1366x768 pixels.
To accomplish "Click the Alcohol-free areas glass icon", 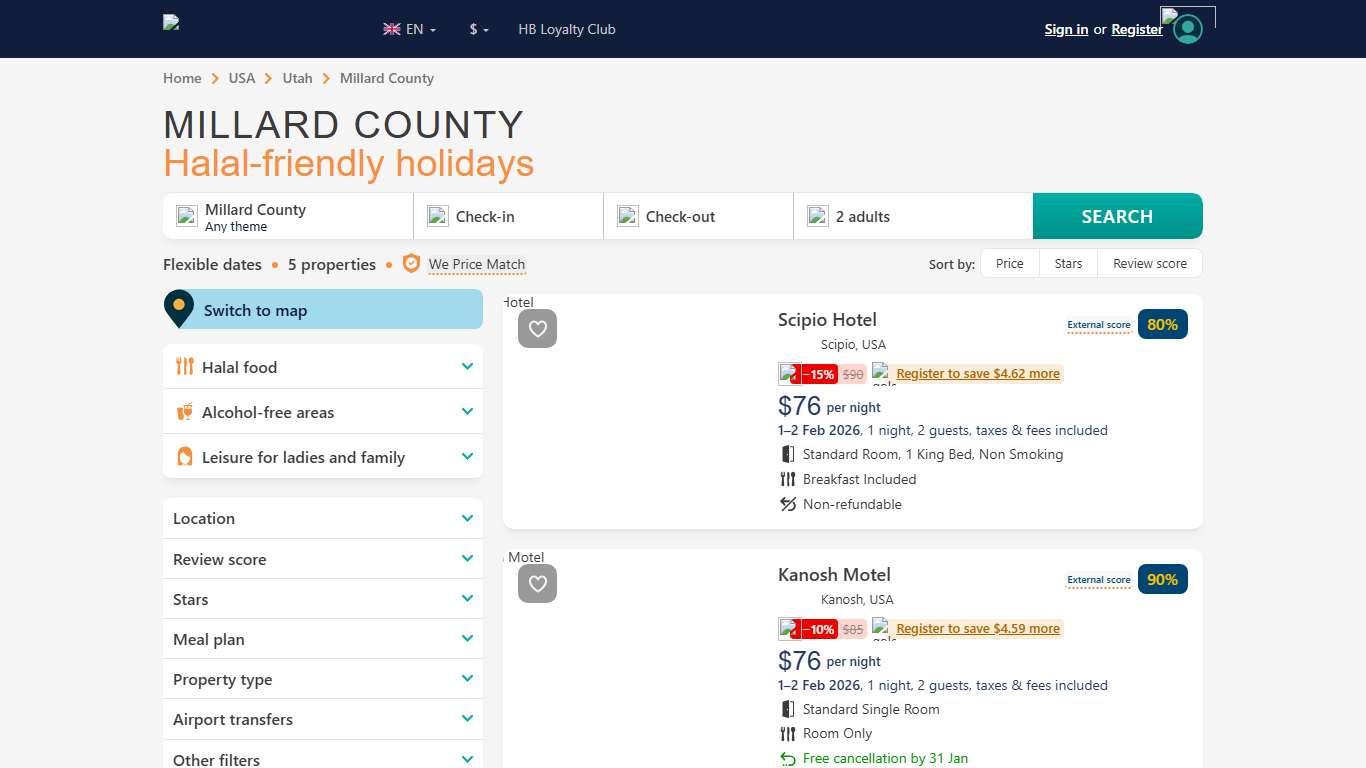I will point(185,412).
